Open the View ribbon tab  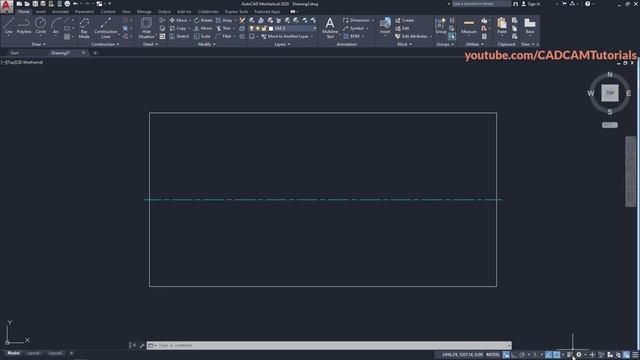(126, 12)
